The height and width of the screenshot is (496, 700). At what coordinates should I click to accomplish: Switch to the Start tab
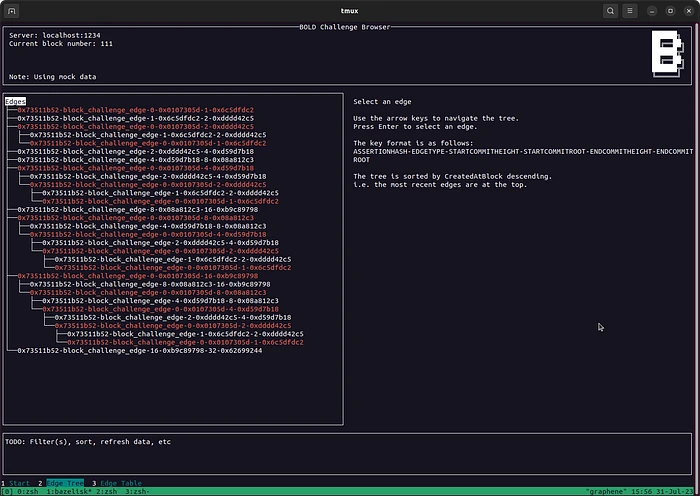(19, 483)
